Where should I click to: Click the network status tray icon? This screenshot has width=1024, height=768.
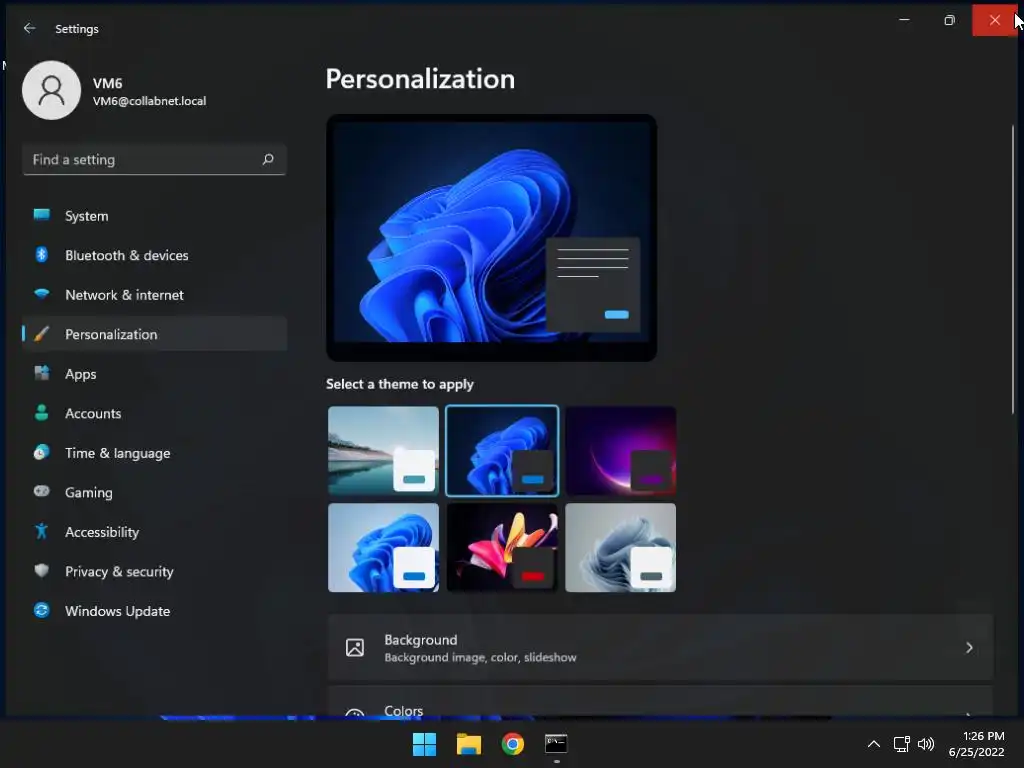pos(902,744)
